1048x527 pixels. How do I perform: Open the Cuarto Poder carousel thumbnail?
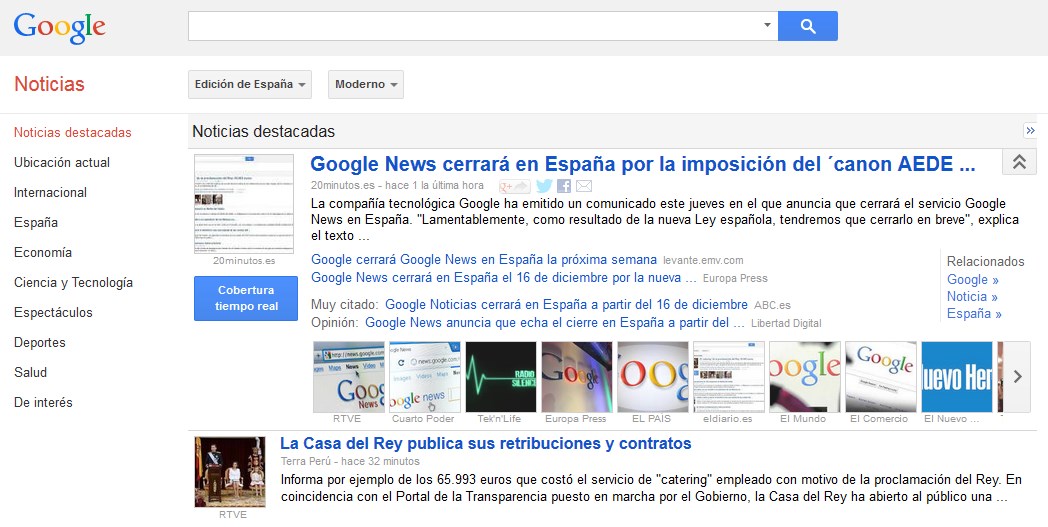[x=425, y=377]
